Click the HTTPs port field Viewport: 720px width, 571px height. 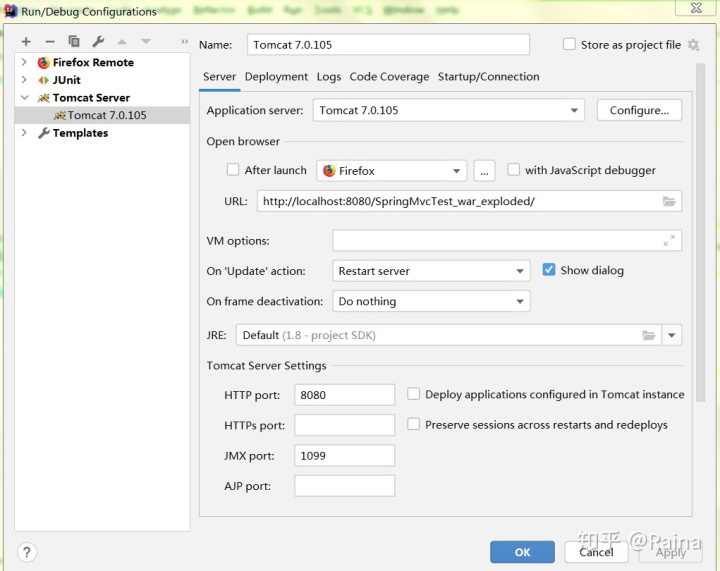click(344, 425)
